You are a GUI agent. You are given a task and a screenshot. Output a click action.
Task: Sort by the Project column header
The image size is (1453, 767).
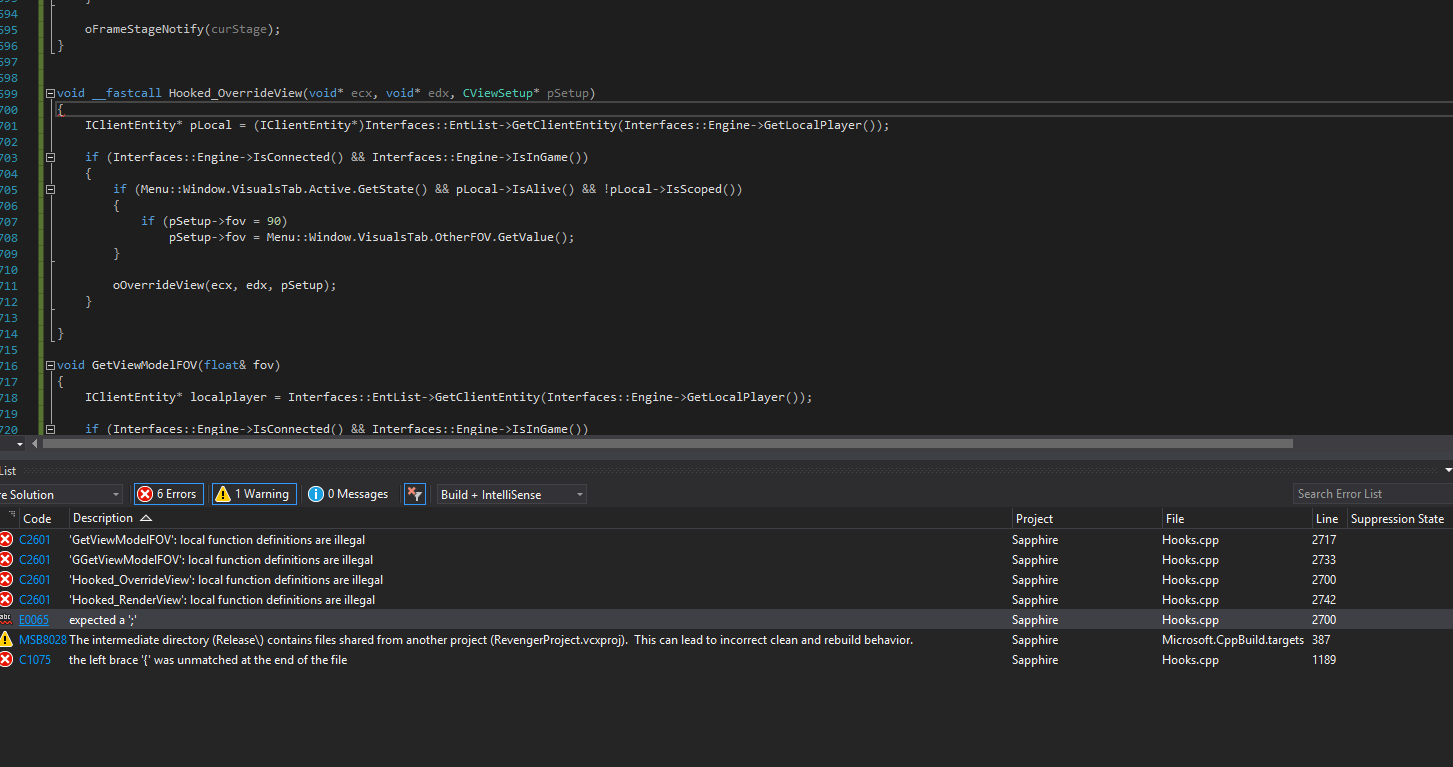1034,519
